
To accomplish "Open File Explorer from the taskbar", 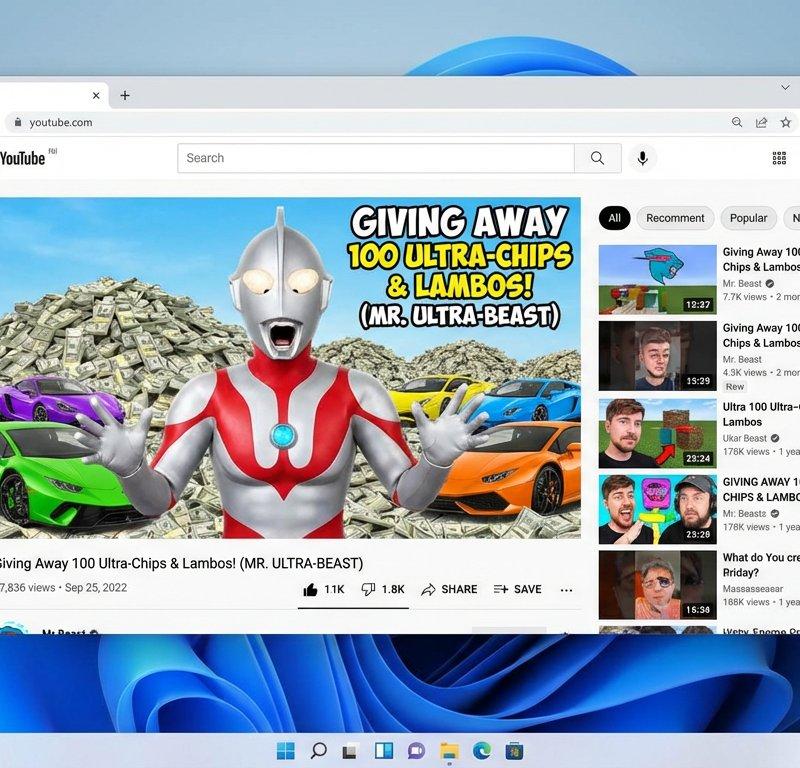I will pos(449,751).
